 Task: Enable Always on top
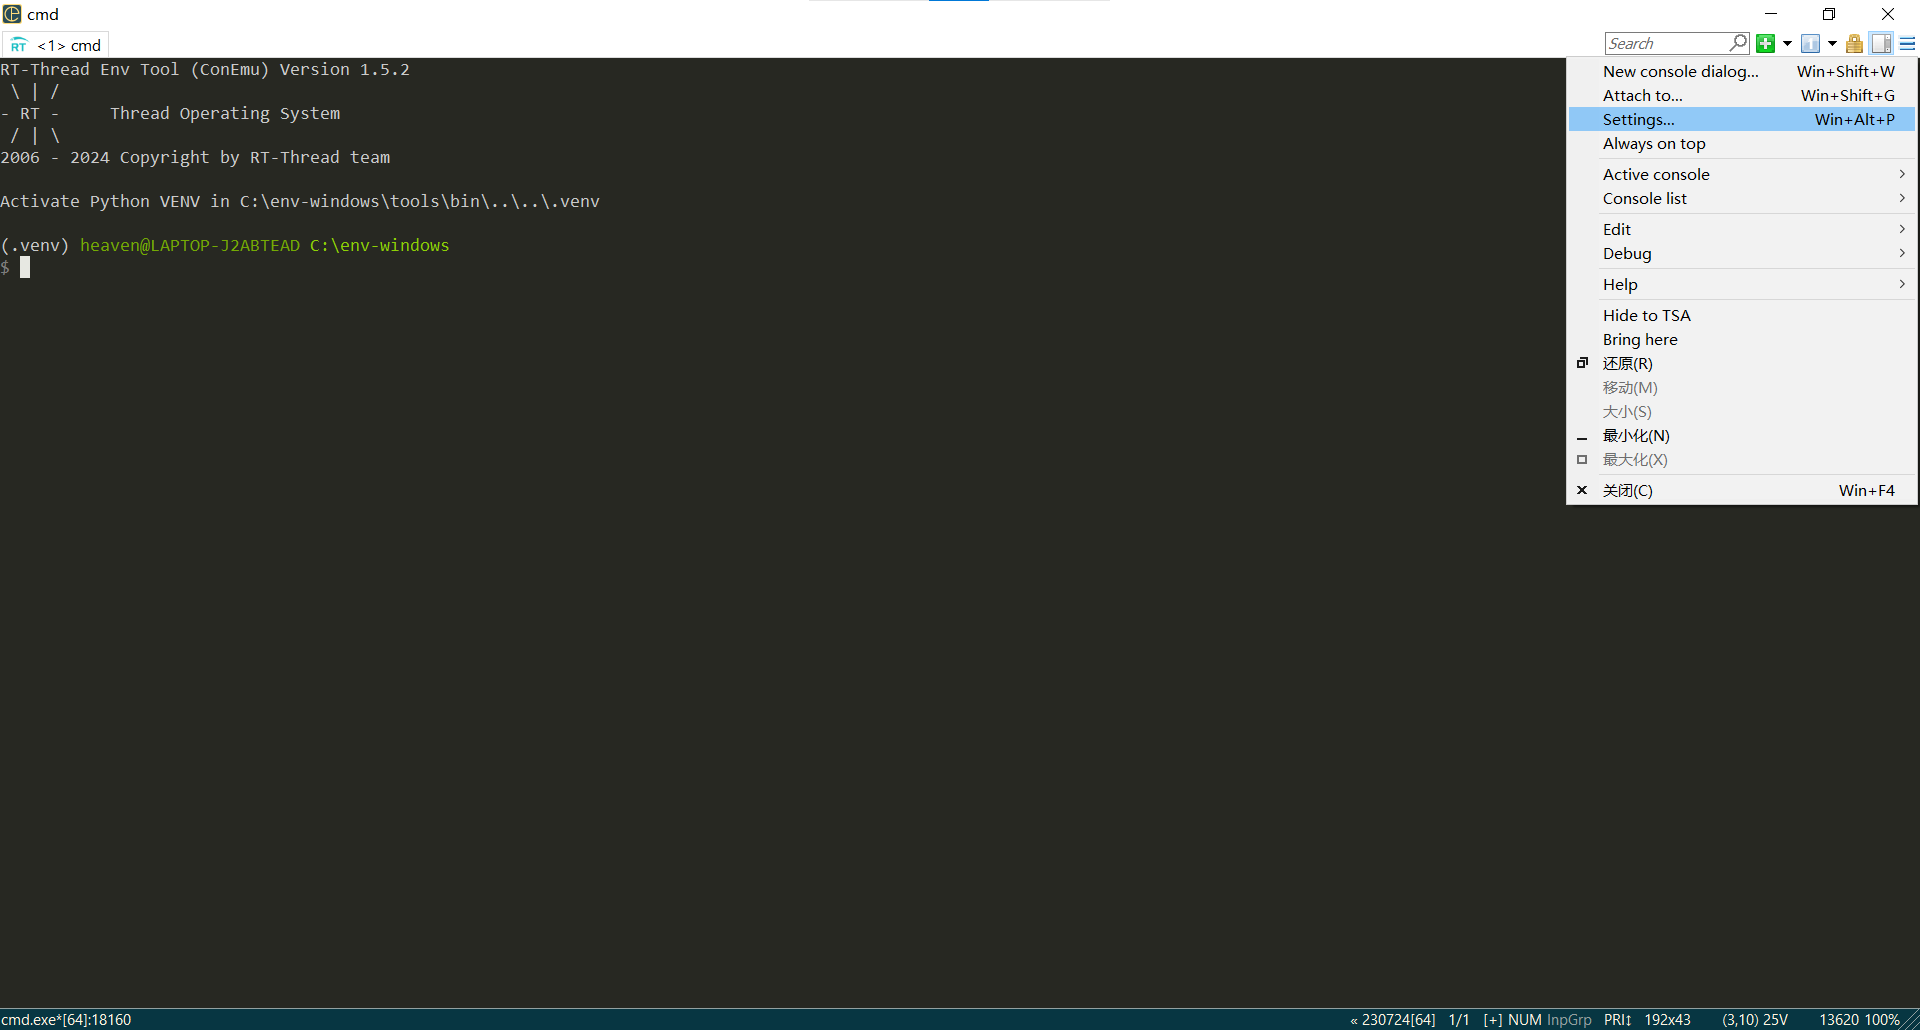coord(1654,143)
